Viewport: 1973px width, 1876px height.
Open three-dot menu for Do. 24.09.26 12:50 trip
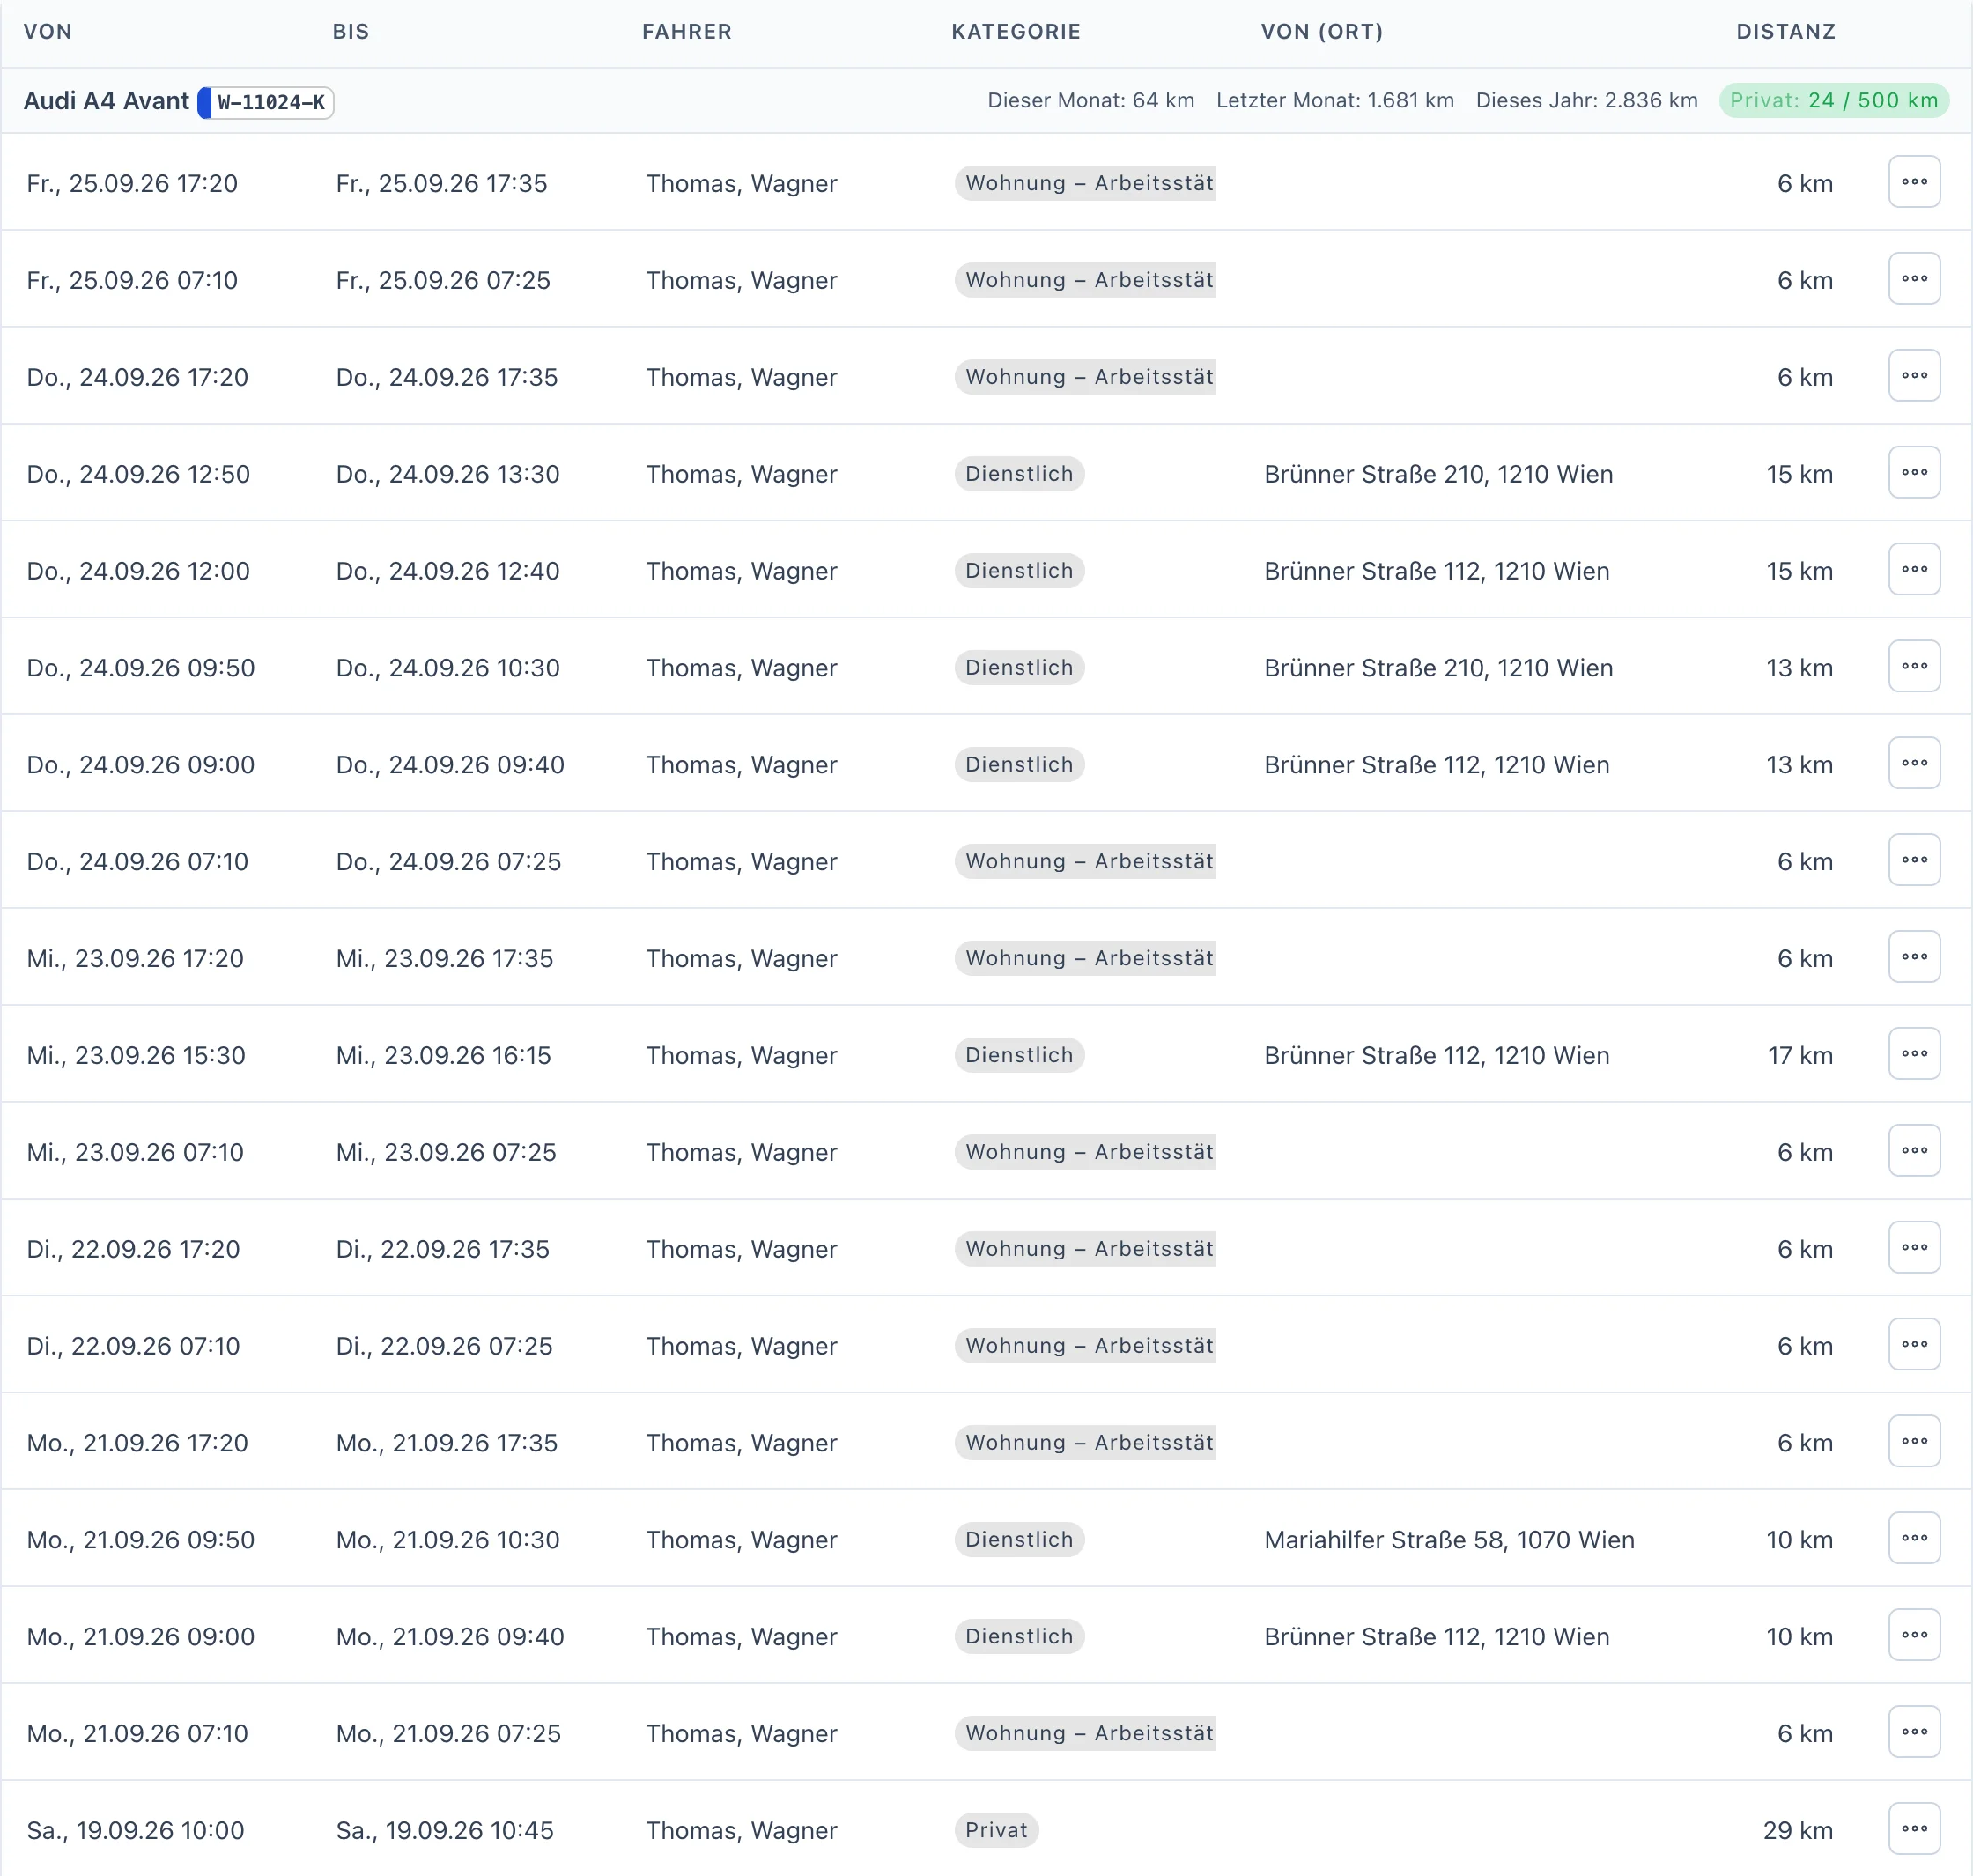(1914, 472)
